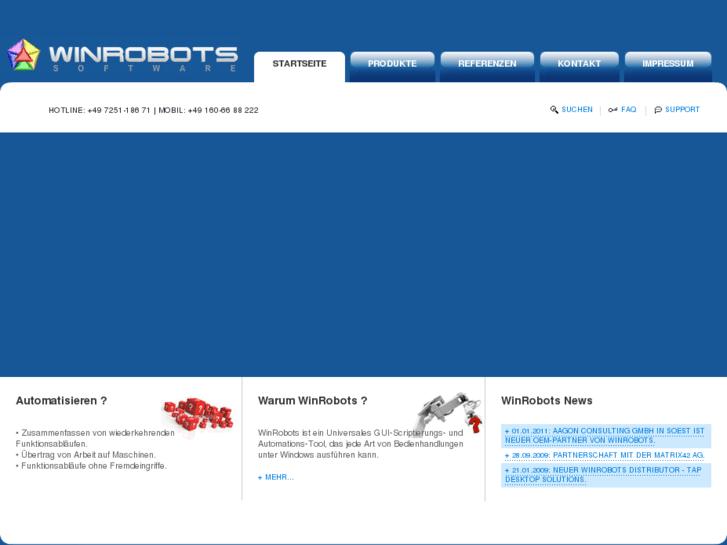Click the WinRobots GUI-Scriptierungs description paragraph
The height and width of the screenshot is (545, 727).
(361, 444)
